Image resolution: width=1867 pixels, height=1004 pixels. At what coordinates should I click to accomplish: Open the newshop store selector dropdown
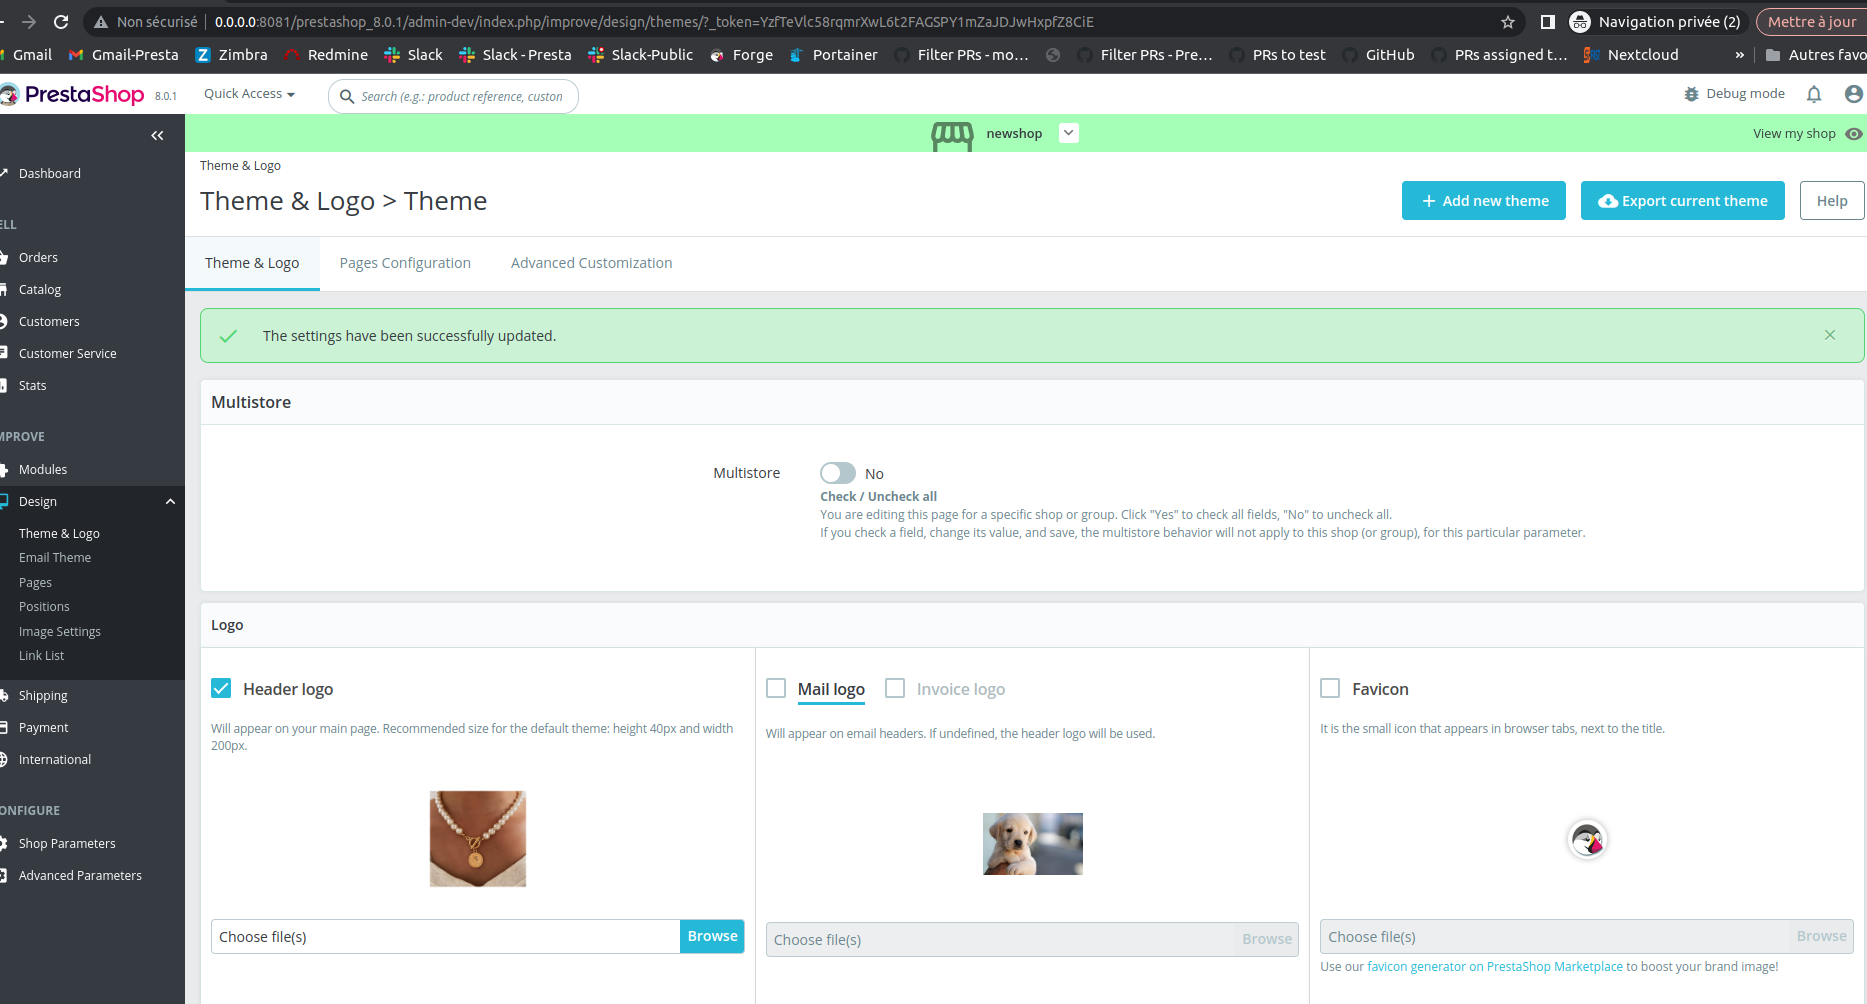point(1068,132)
